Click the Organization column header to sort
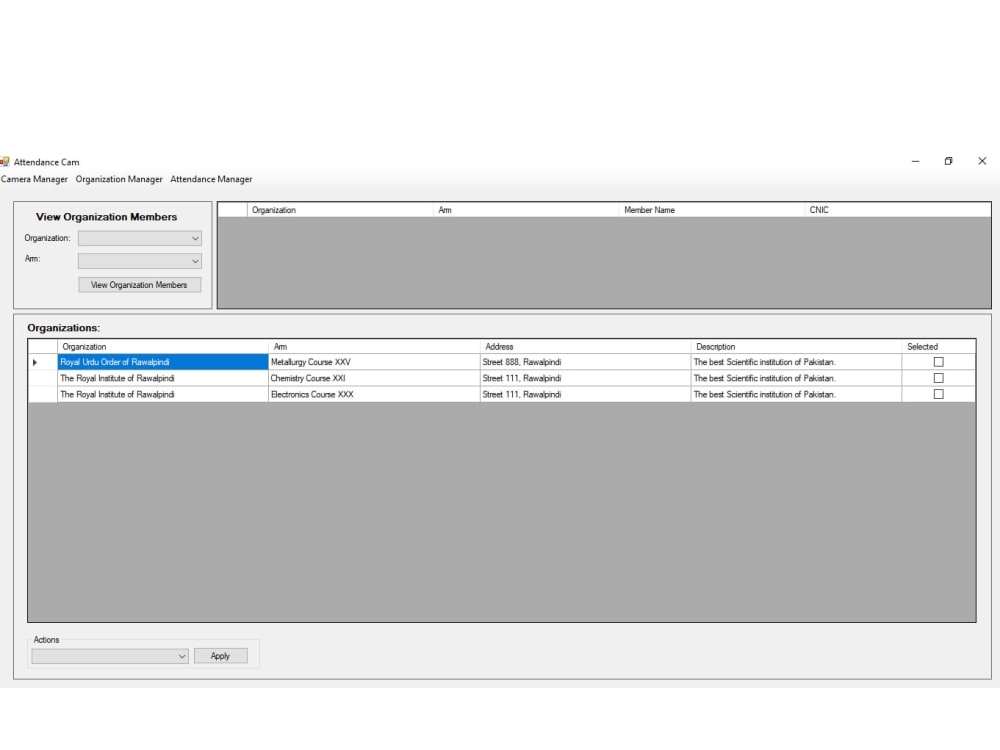The image size is (1000, 750). click(160, 346)
